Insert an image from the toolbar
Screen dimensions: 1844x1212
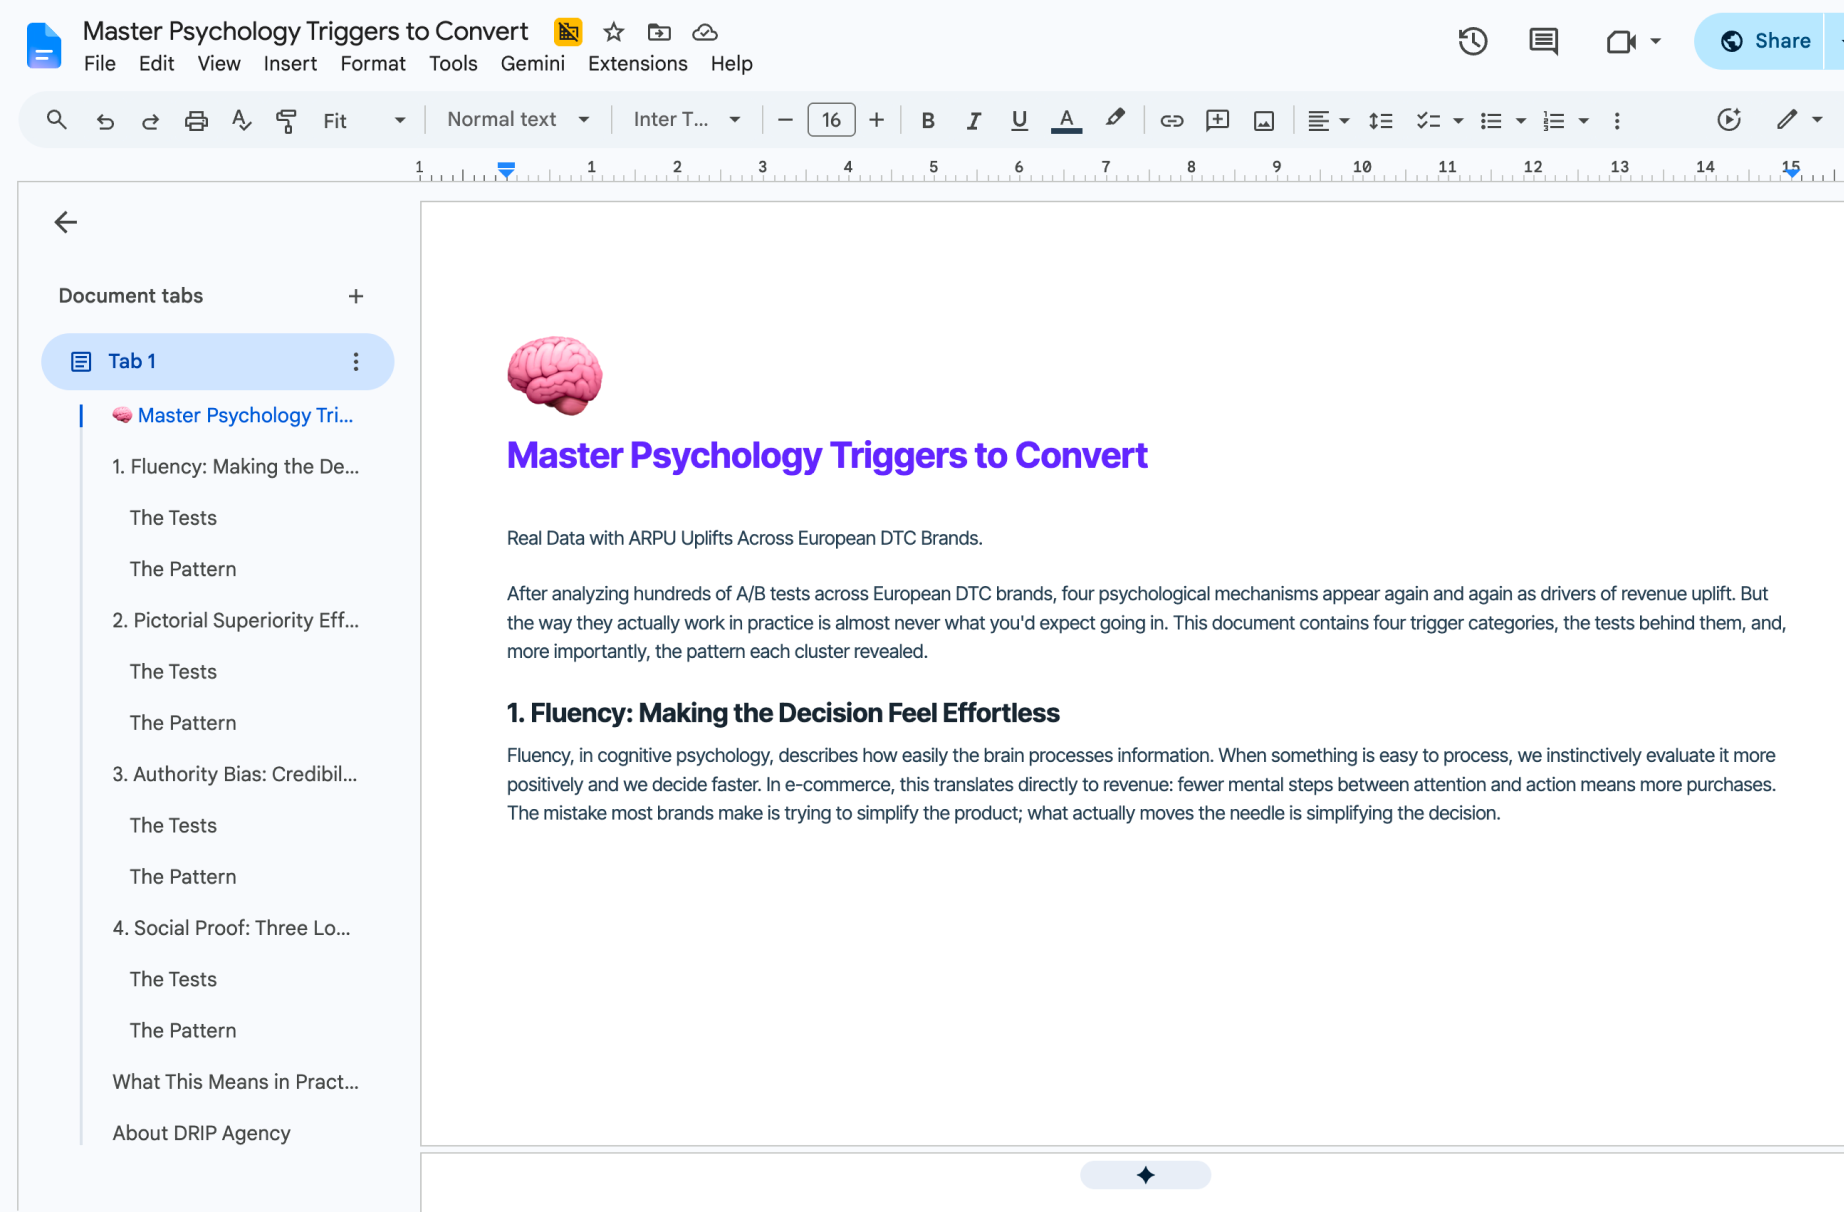pos(1264,120)
